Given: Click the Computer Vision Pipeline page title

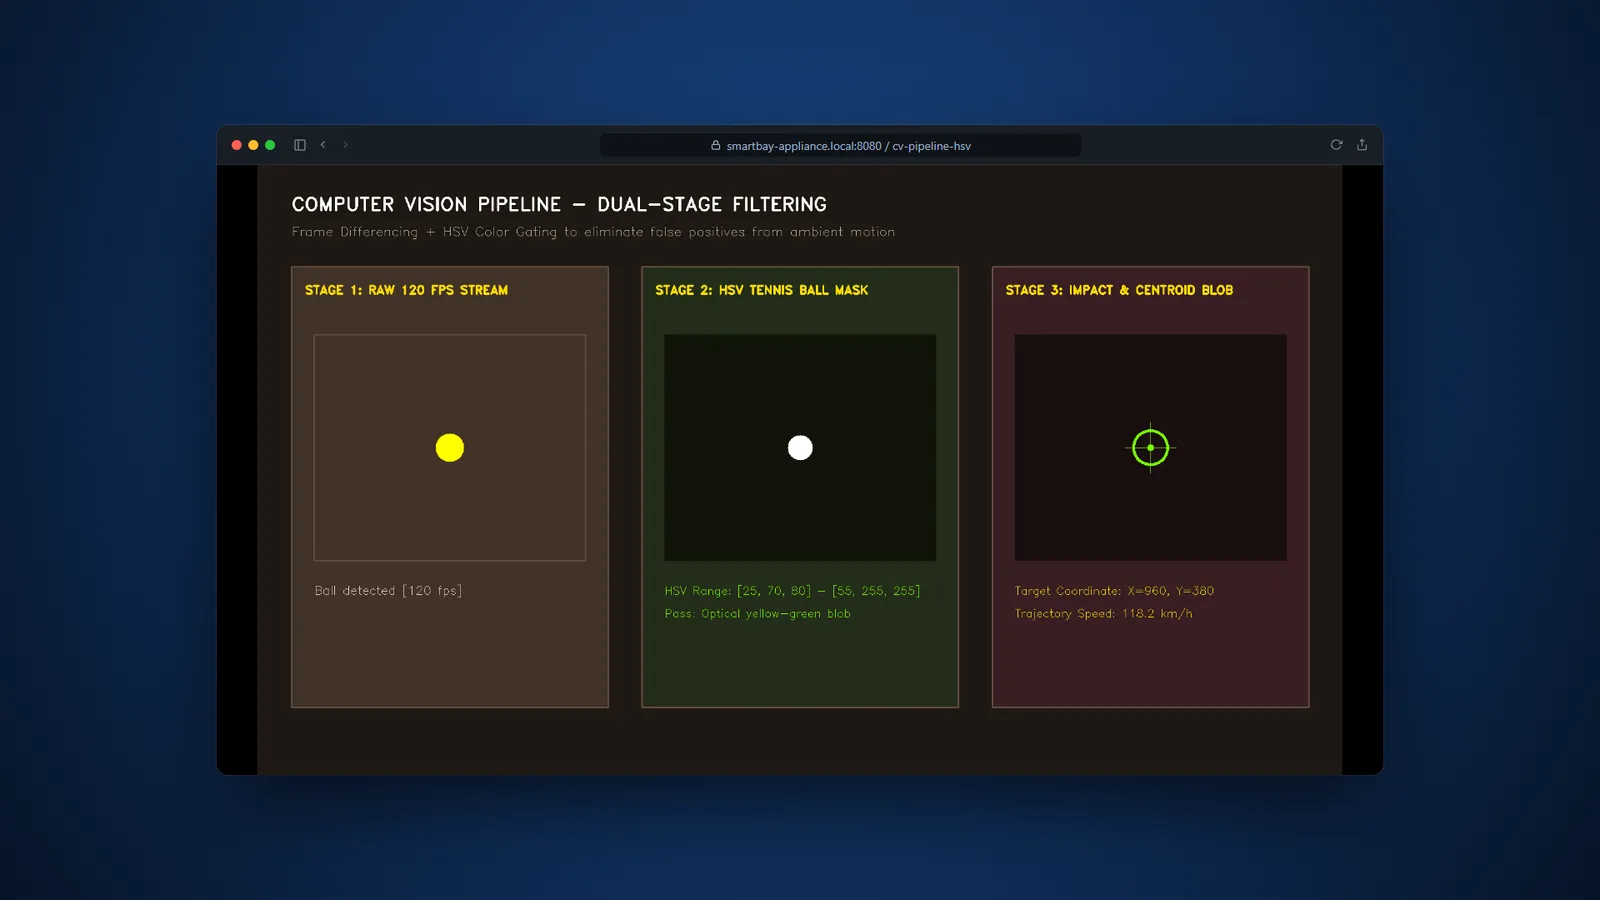Looking at the screenshot, I should [559, 204].
